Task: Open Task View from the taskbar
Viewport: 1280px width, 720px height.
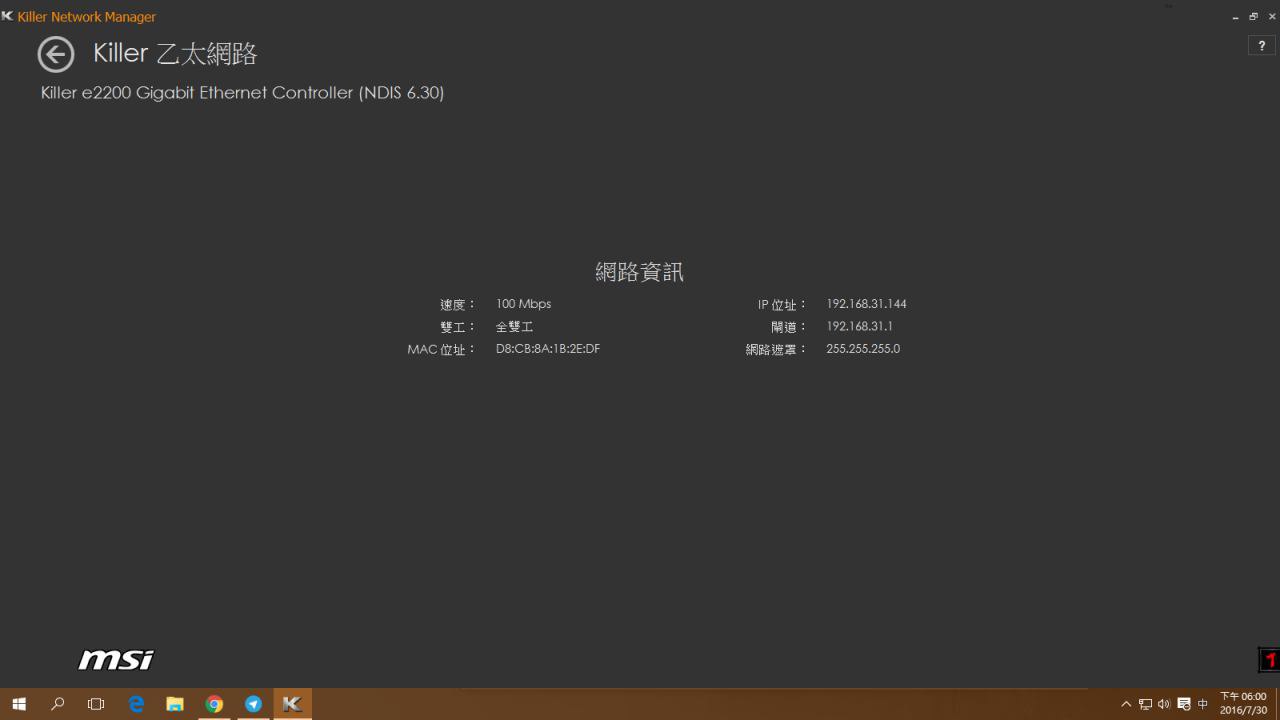Action: pyautogui.click(x=96, y=704)
